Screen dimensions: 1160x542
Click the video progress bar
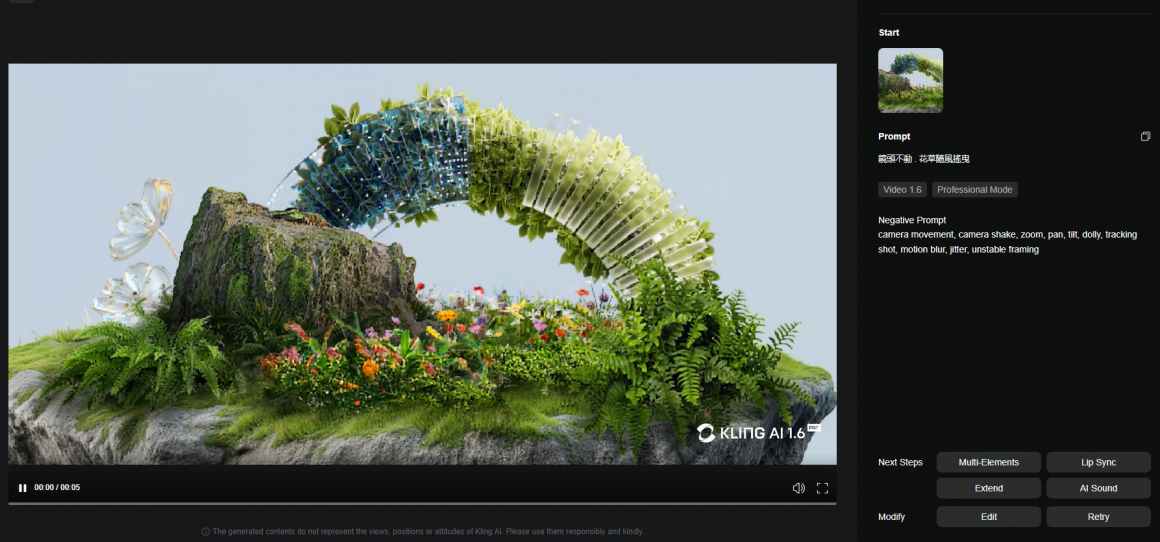[422, 503]
